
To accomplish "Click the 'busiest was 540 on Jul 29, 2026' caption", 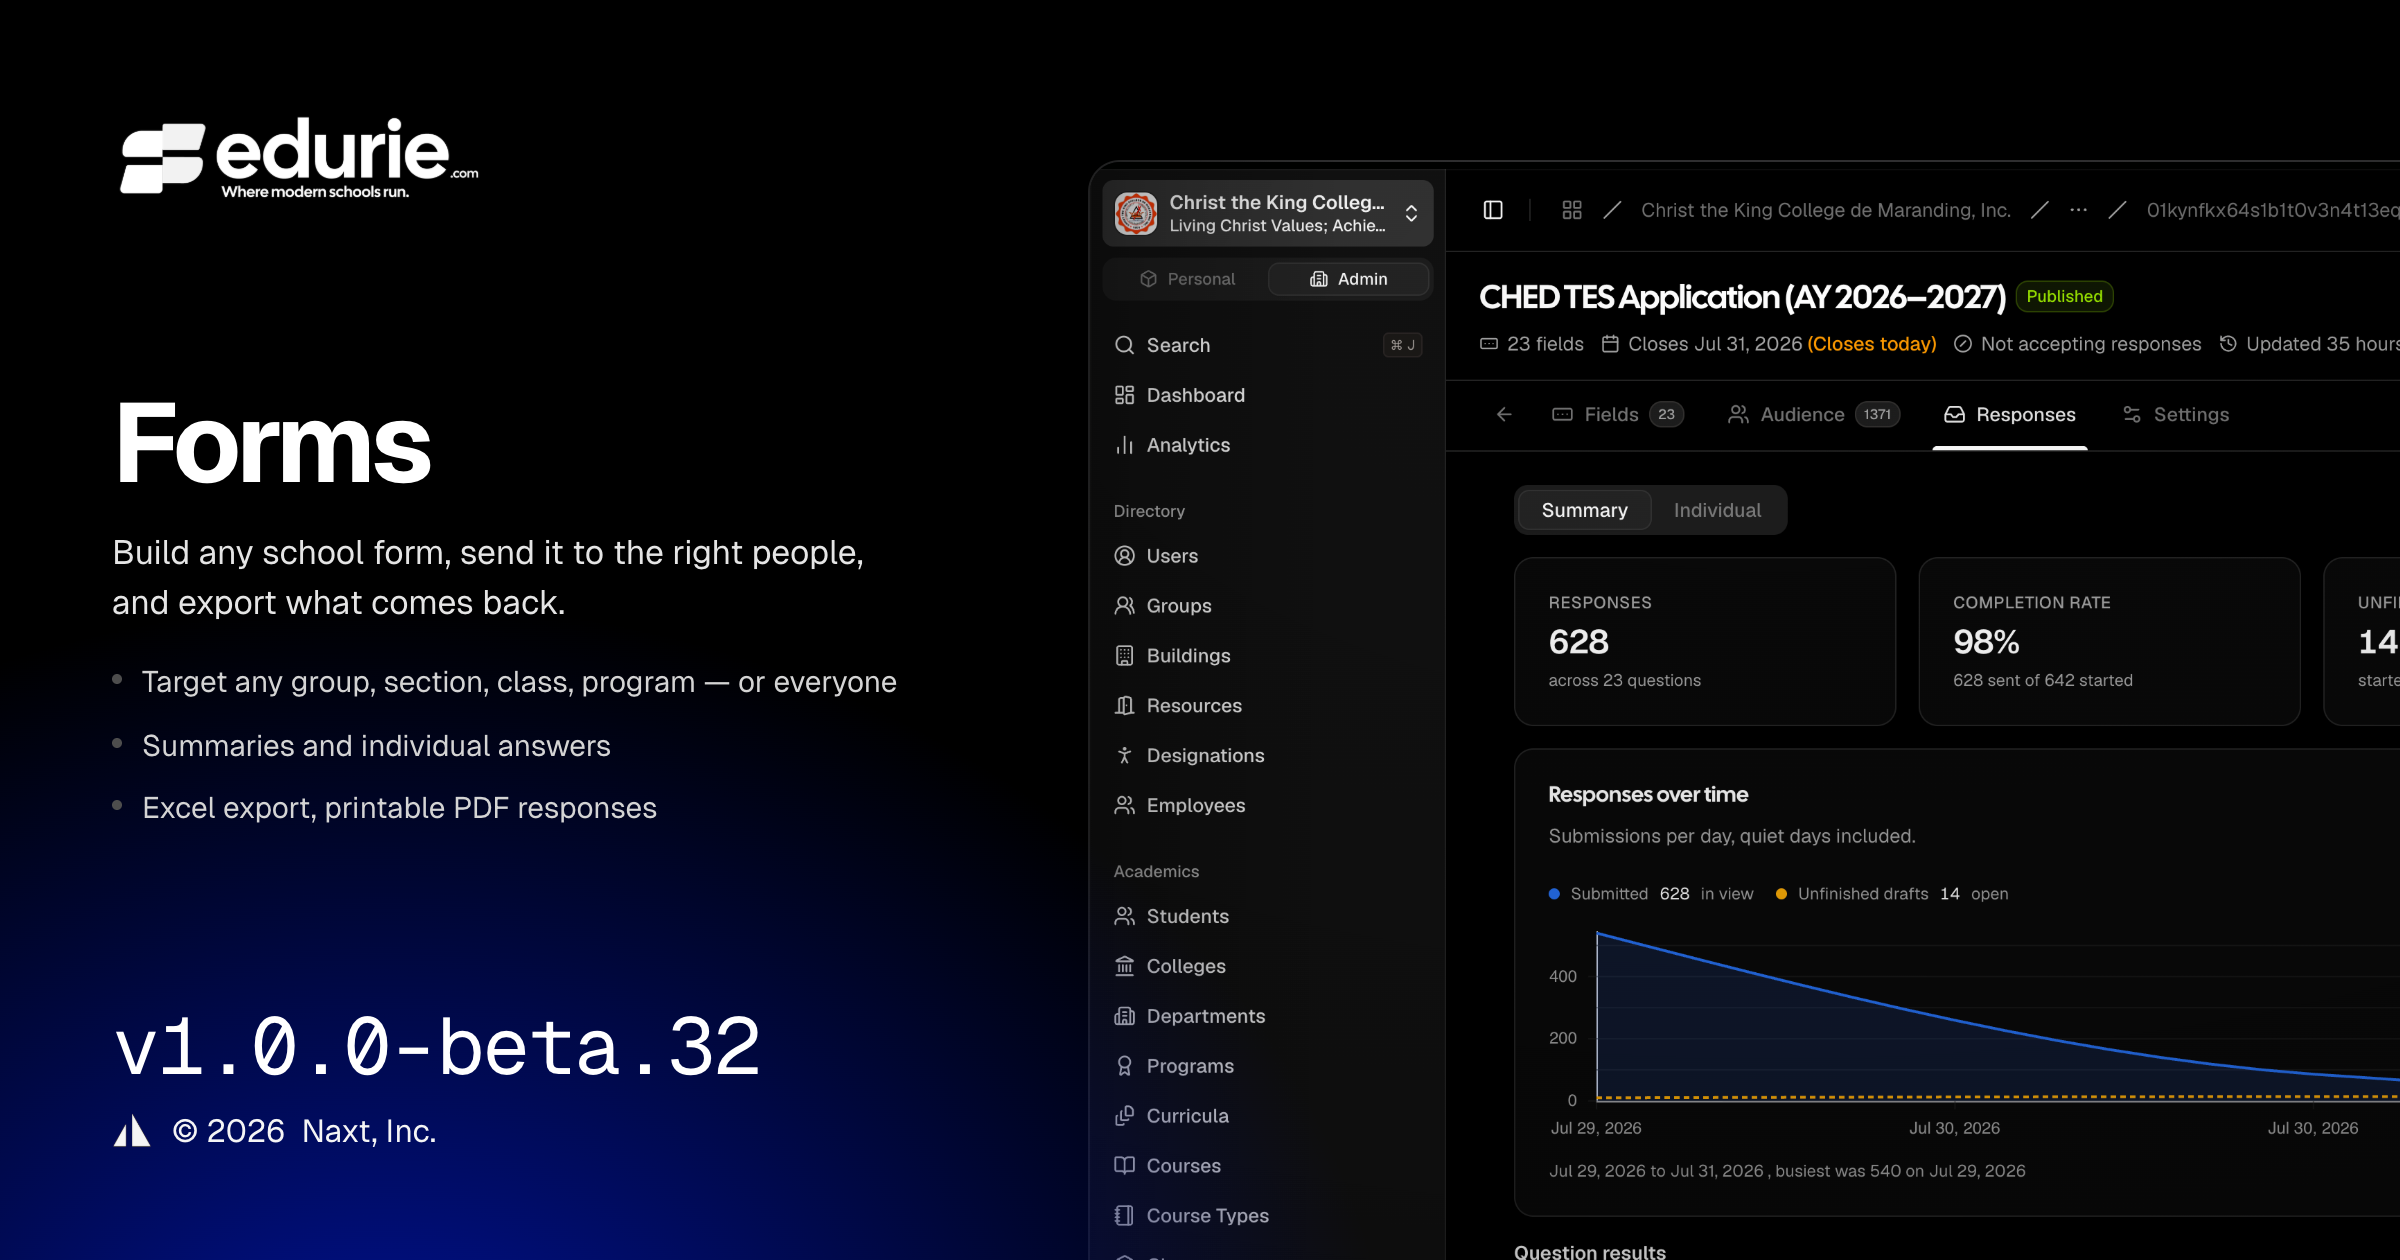I will [x=1900, y=1171].
